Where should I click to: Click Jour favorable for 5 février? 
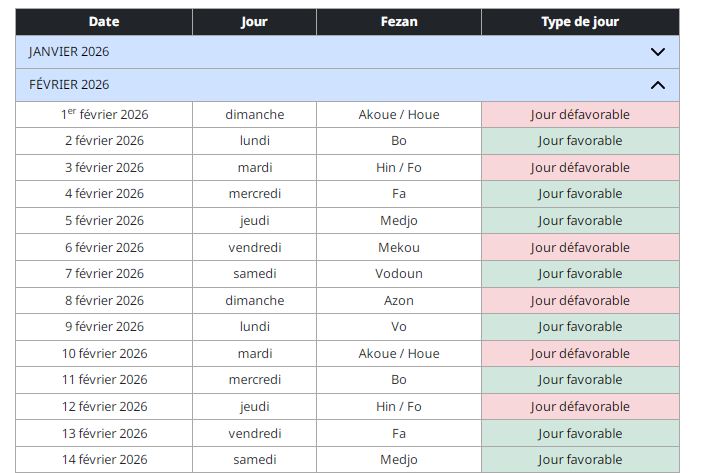580,220
